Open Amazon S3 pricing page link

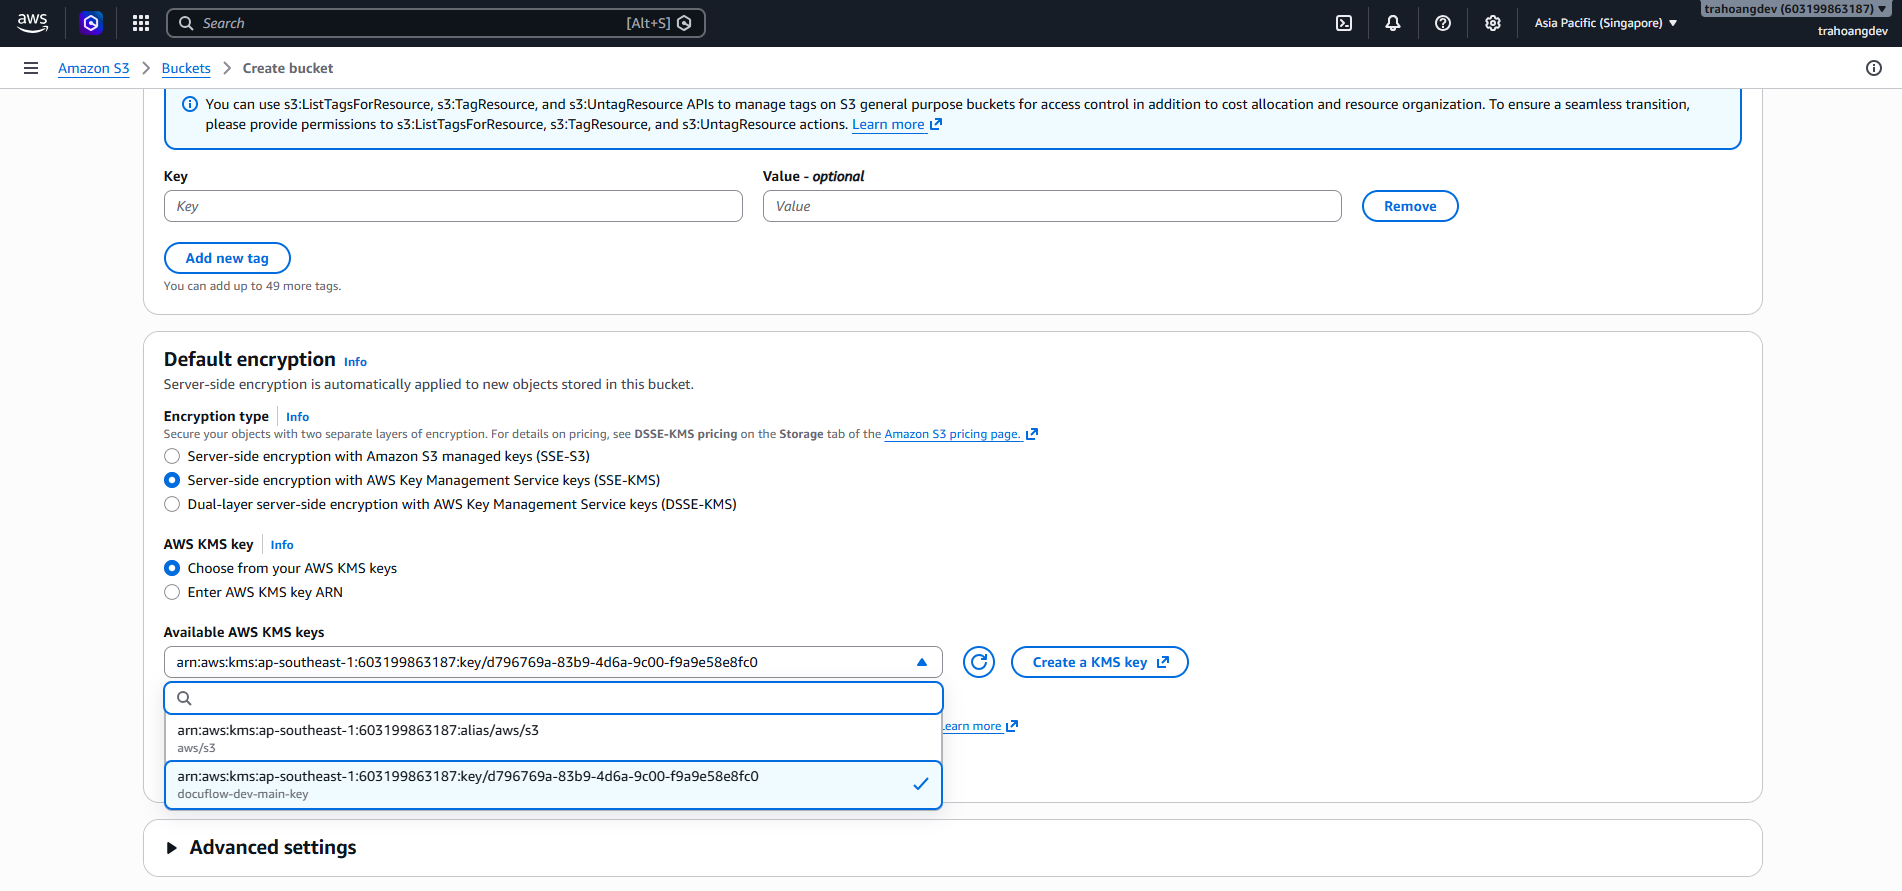(x=961, y=434)
